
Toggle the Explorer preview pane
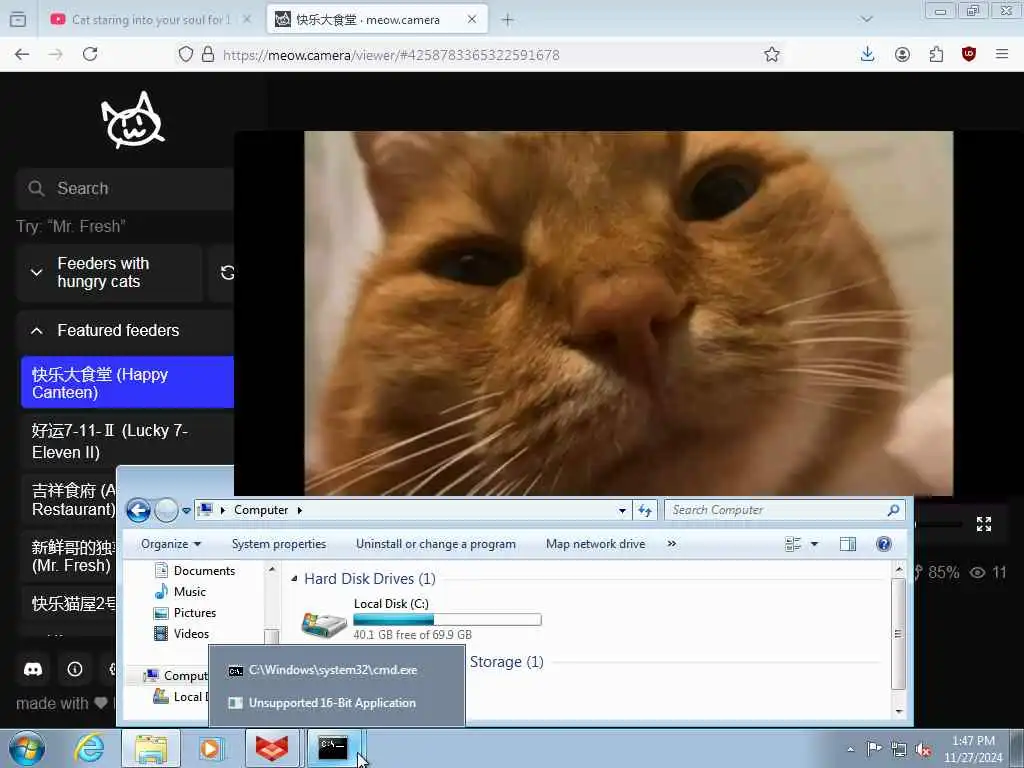point(848,544)
